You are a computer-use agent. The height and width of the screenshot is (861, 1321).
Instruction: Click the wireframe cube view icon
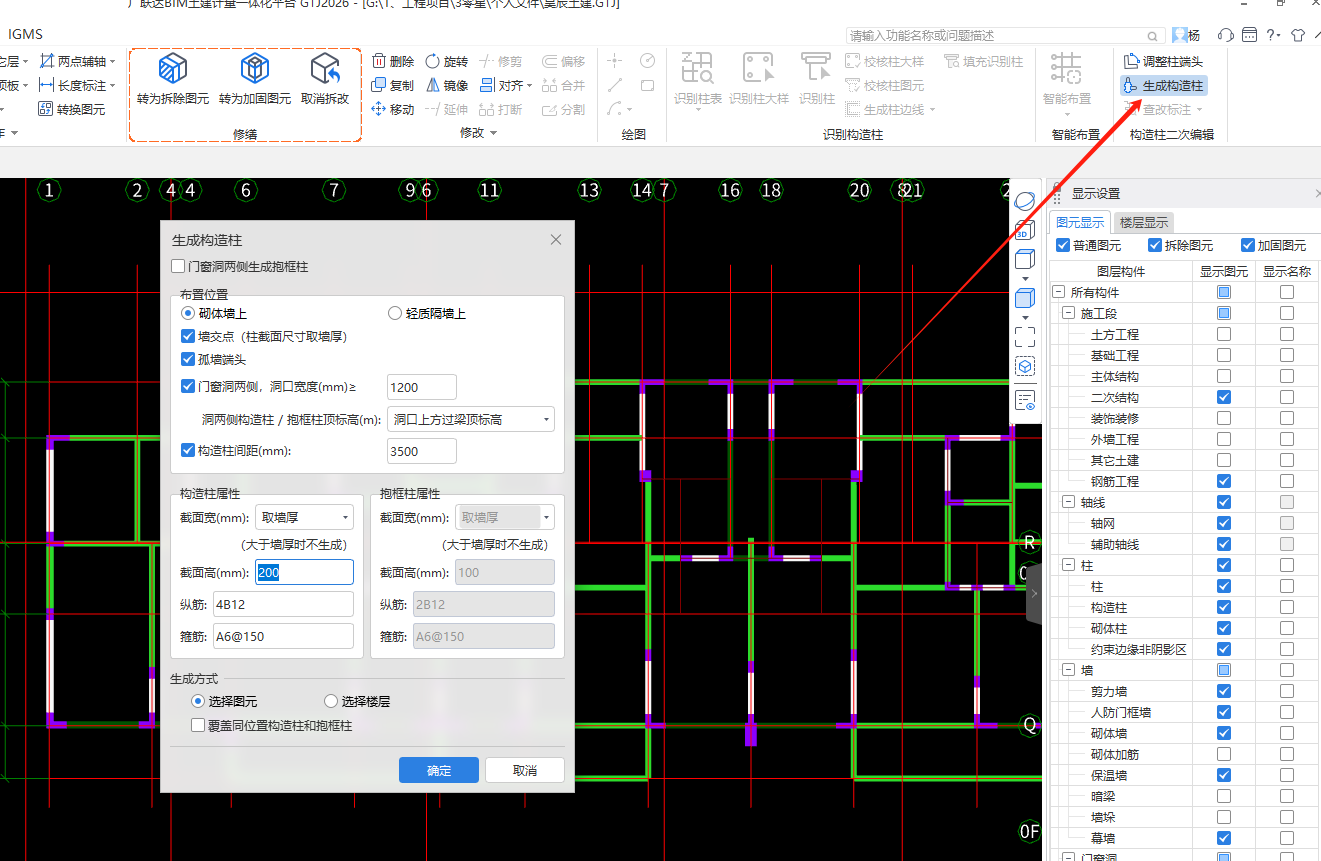click(1025, 260)
